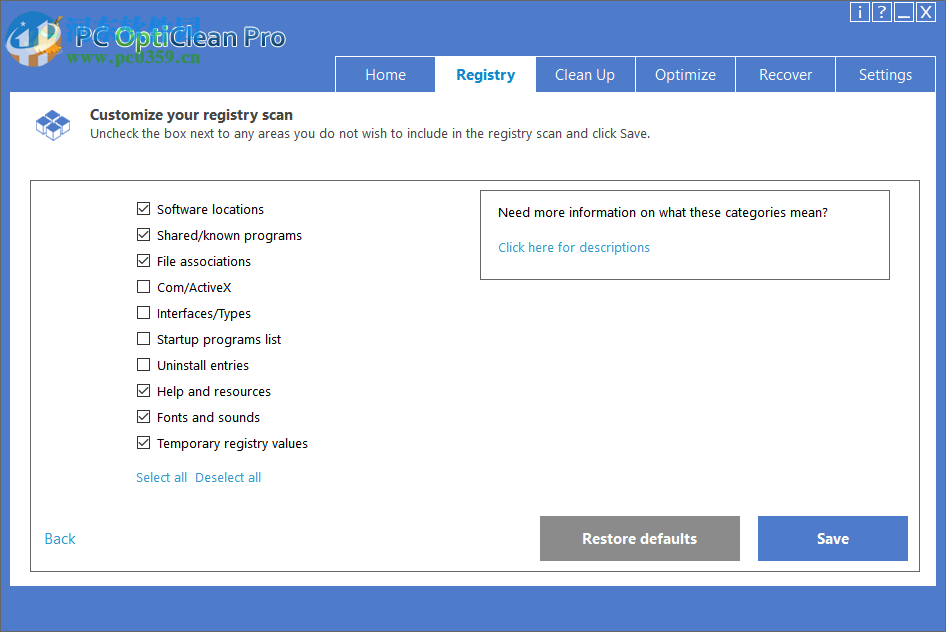Open the Clean Up tab

tap(585, 74)
